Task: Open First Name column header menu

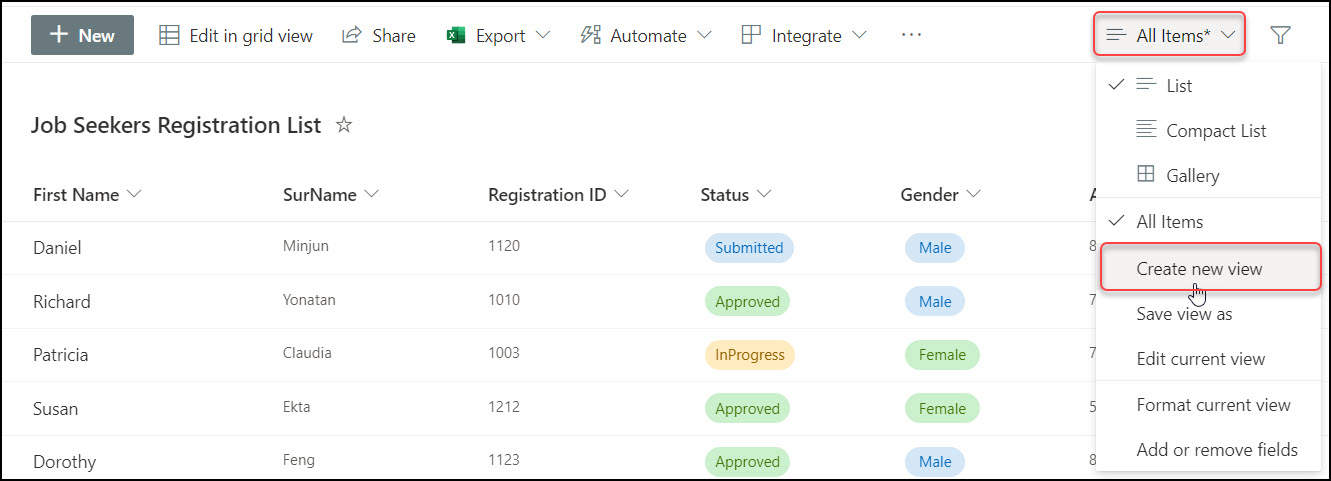Action: click(87, 195)
